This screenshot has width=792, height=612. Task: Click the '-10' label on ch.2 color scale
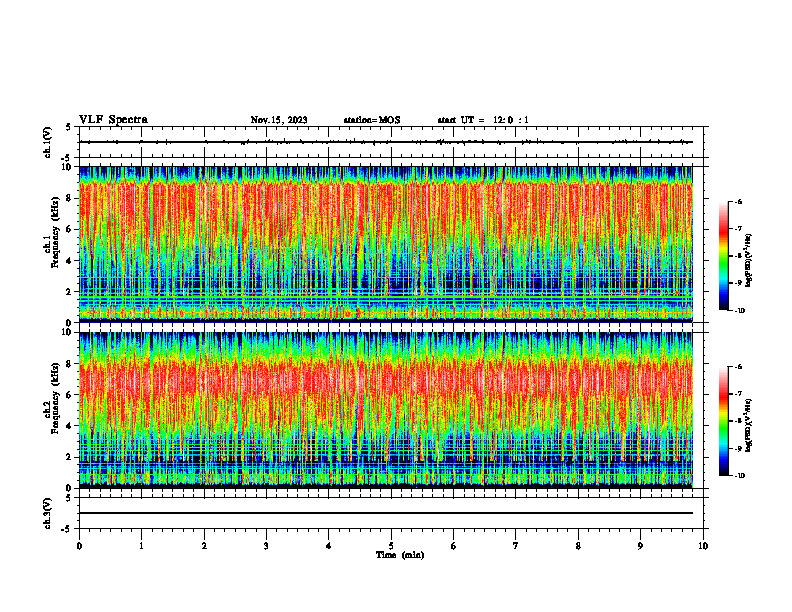tap(739, 476)
